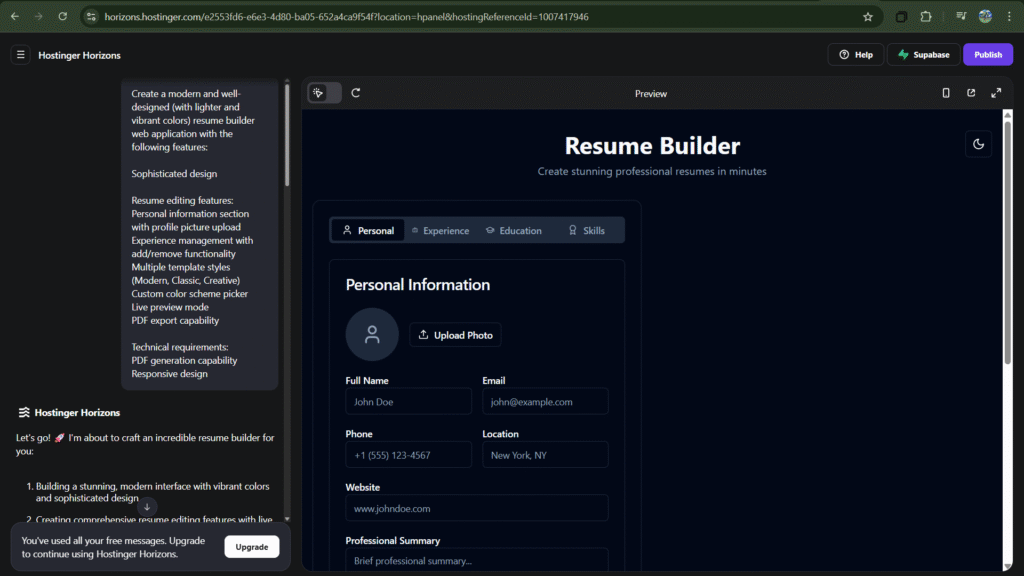Switch to the Education tab
This screenshot has height=576, width=1024.
(x=513, y=231)
